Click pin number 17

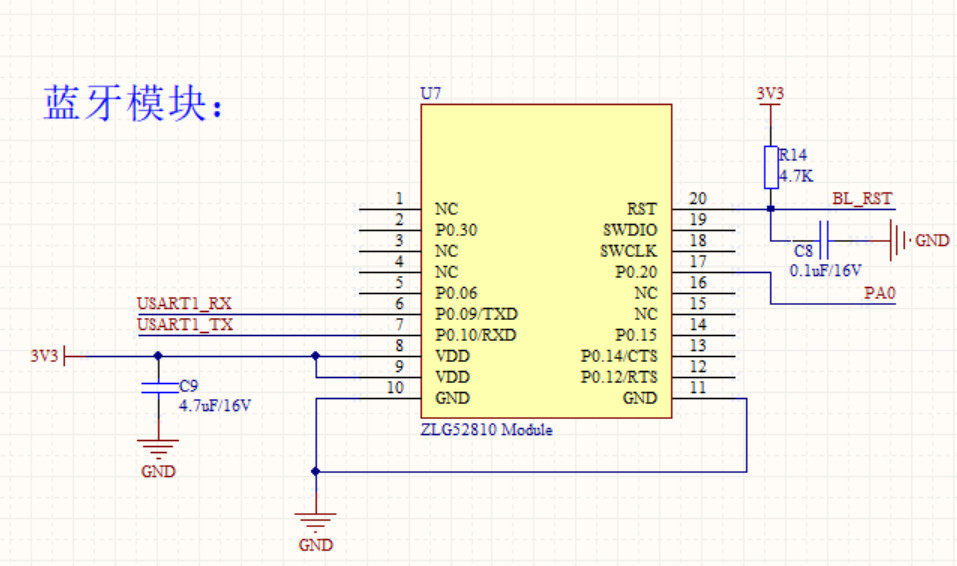(698, 261)
